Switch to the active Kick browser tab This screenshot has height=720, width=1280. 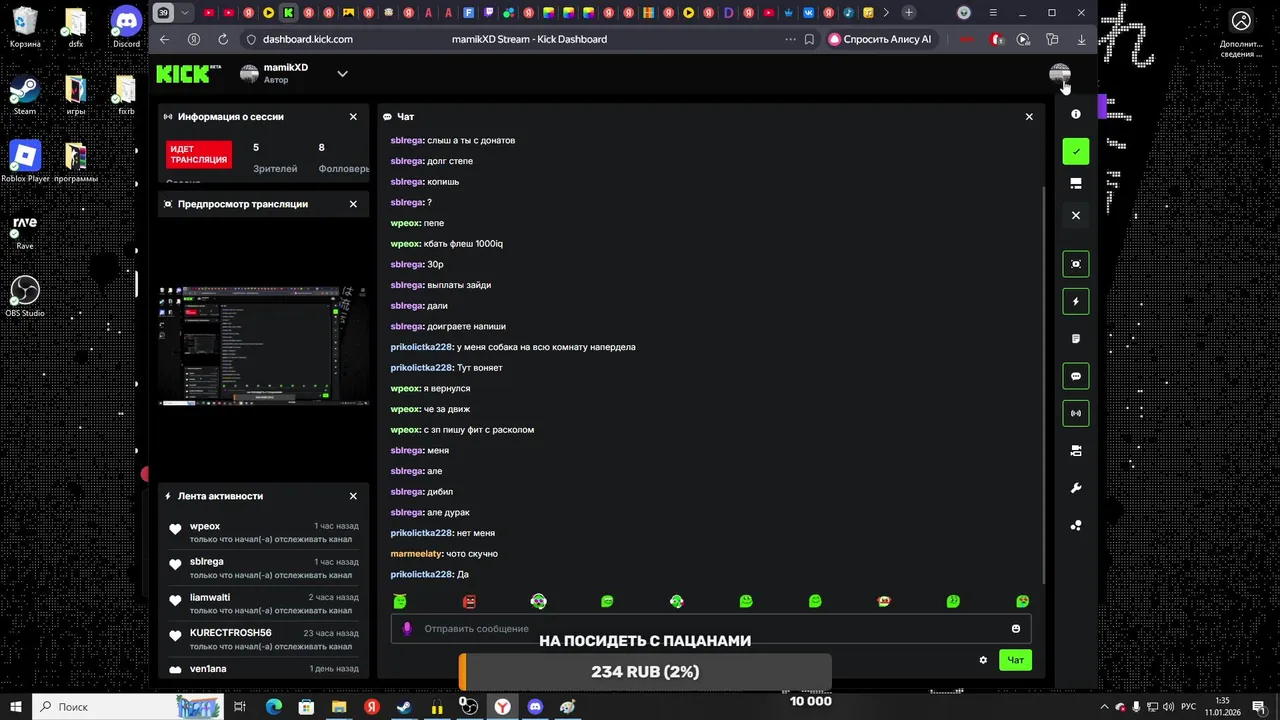(x=288, y=13)
